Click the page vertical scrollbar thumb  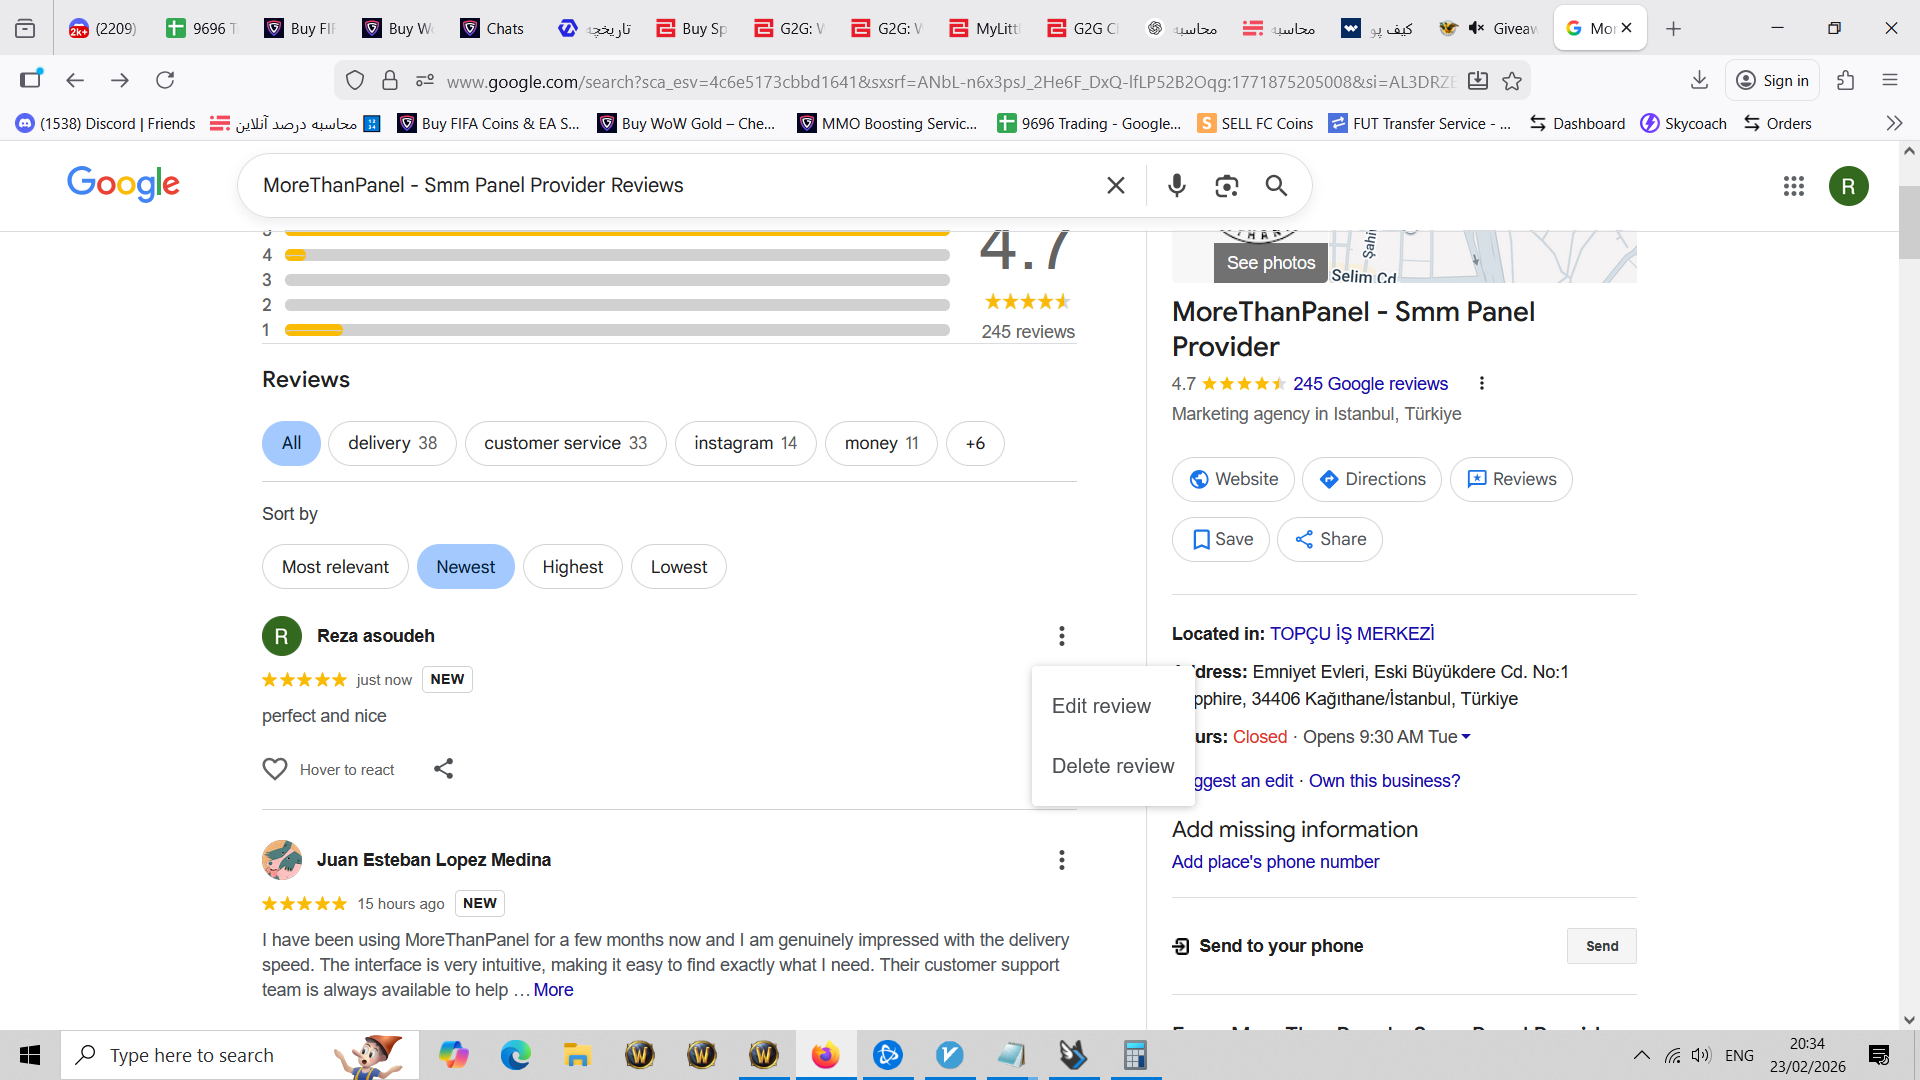pos(1908,222)
